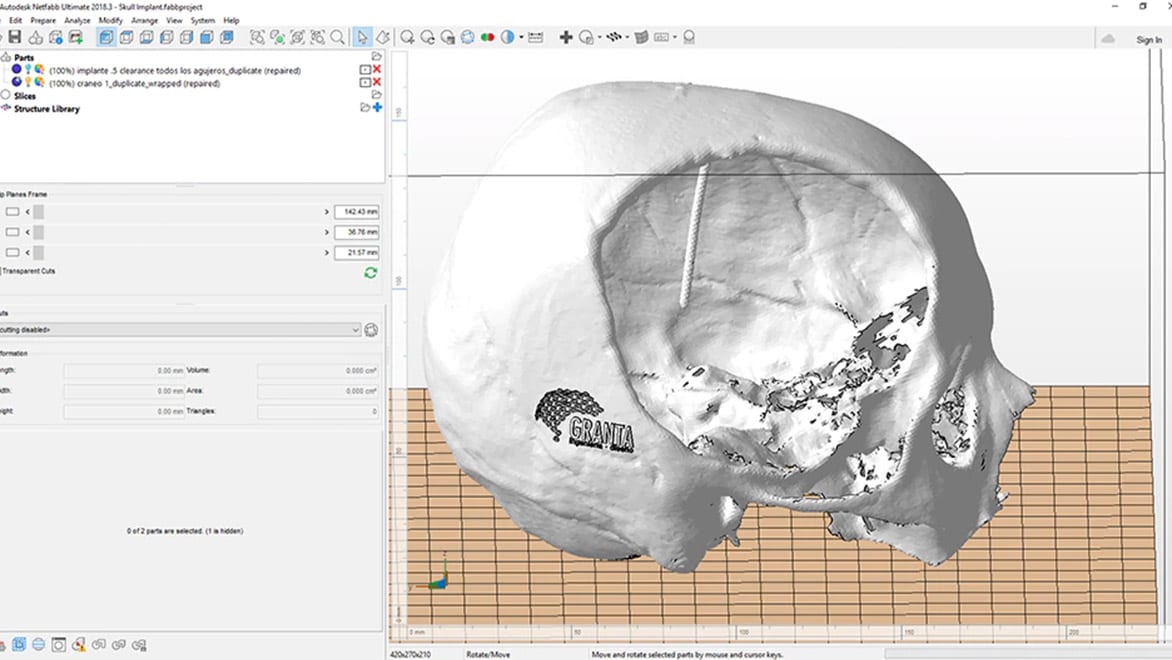Click the Sign In button

click(1148, 40)
